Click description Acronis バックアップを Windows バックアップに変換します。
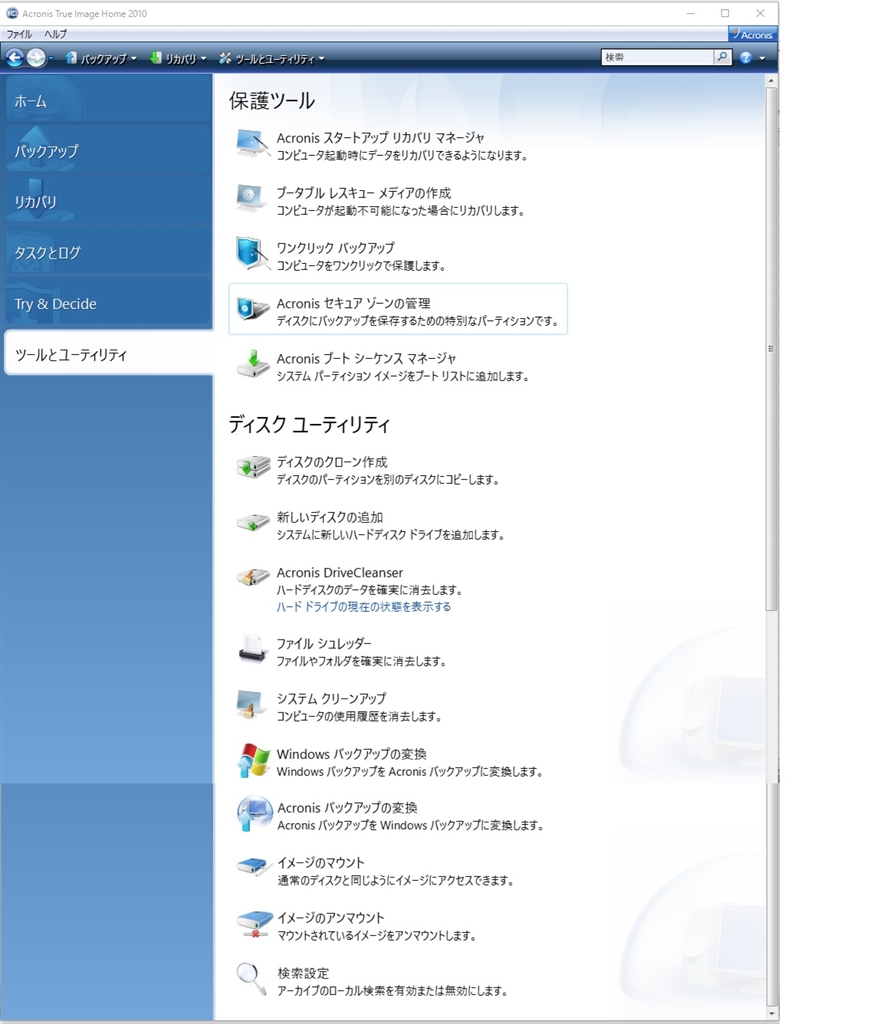Viewport: 883px width, 1024px height. click(x=410, y=825)
